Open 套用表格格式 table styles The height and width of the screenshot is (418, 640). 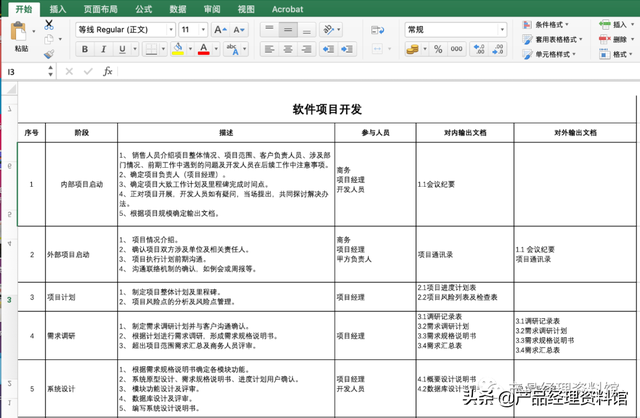[x=553, y=40]
